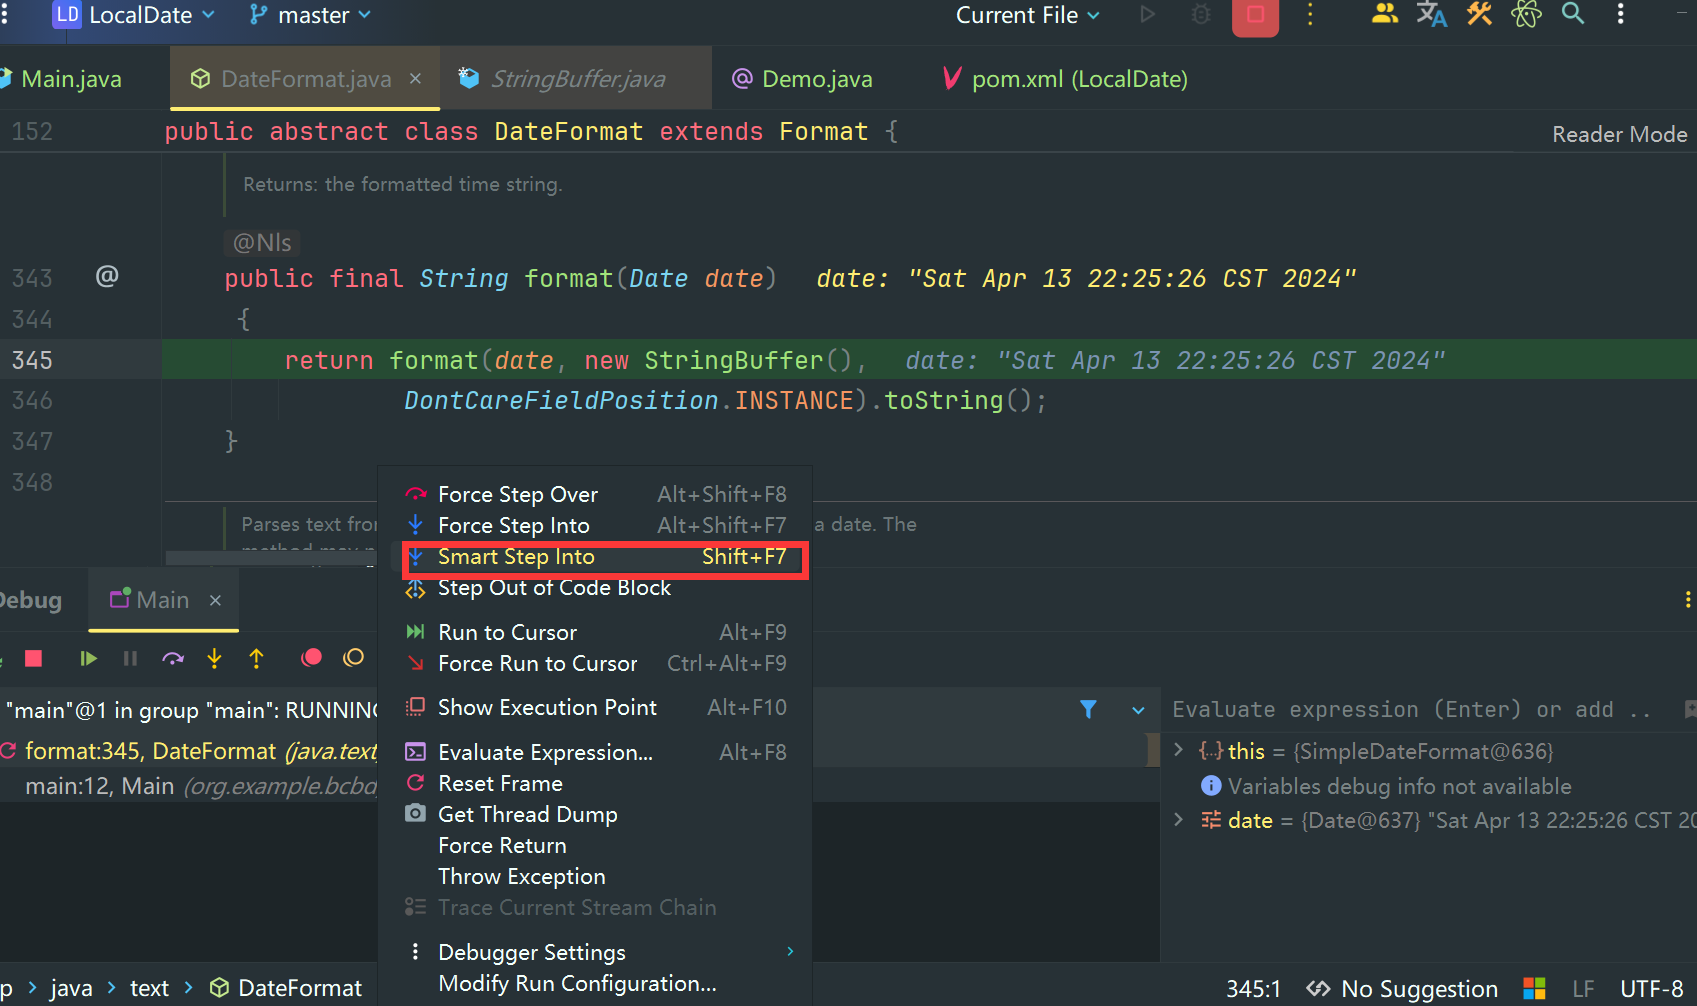The image size is (1697, 1006).
Task: Open the more actions menu next to stop button
Action: (1310, 14)
